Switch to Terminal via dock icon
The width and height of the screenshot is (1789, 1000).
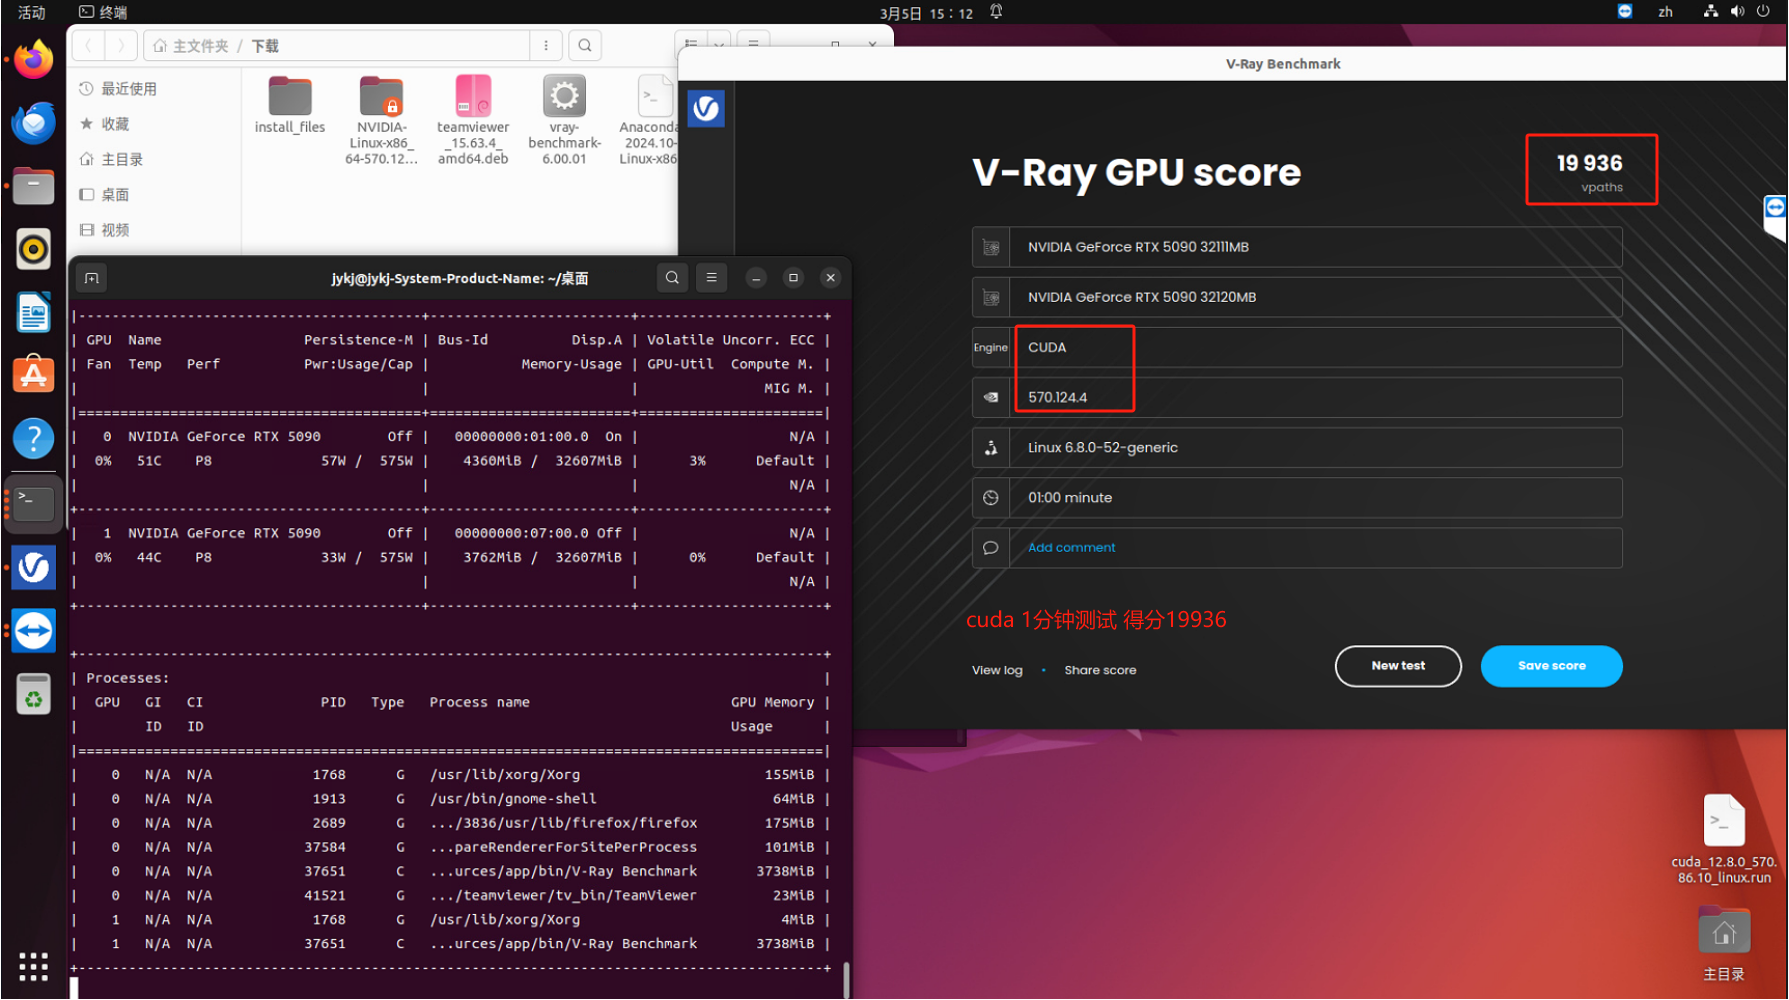33,502
